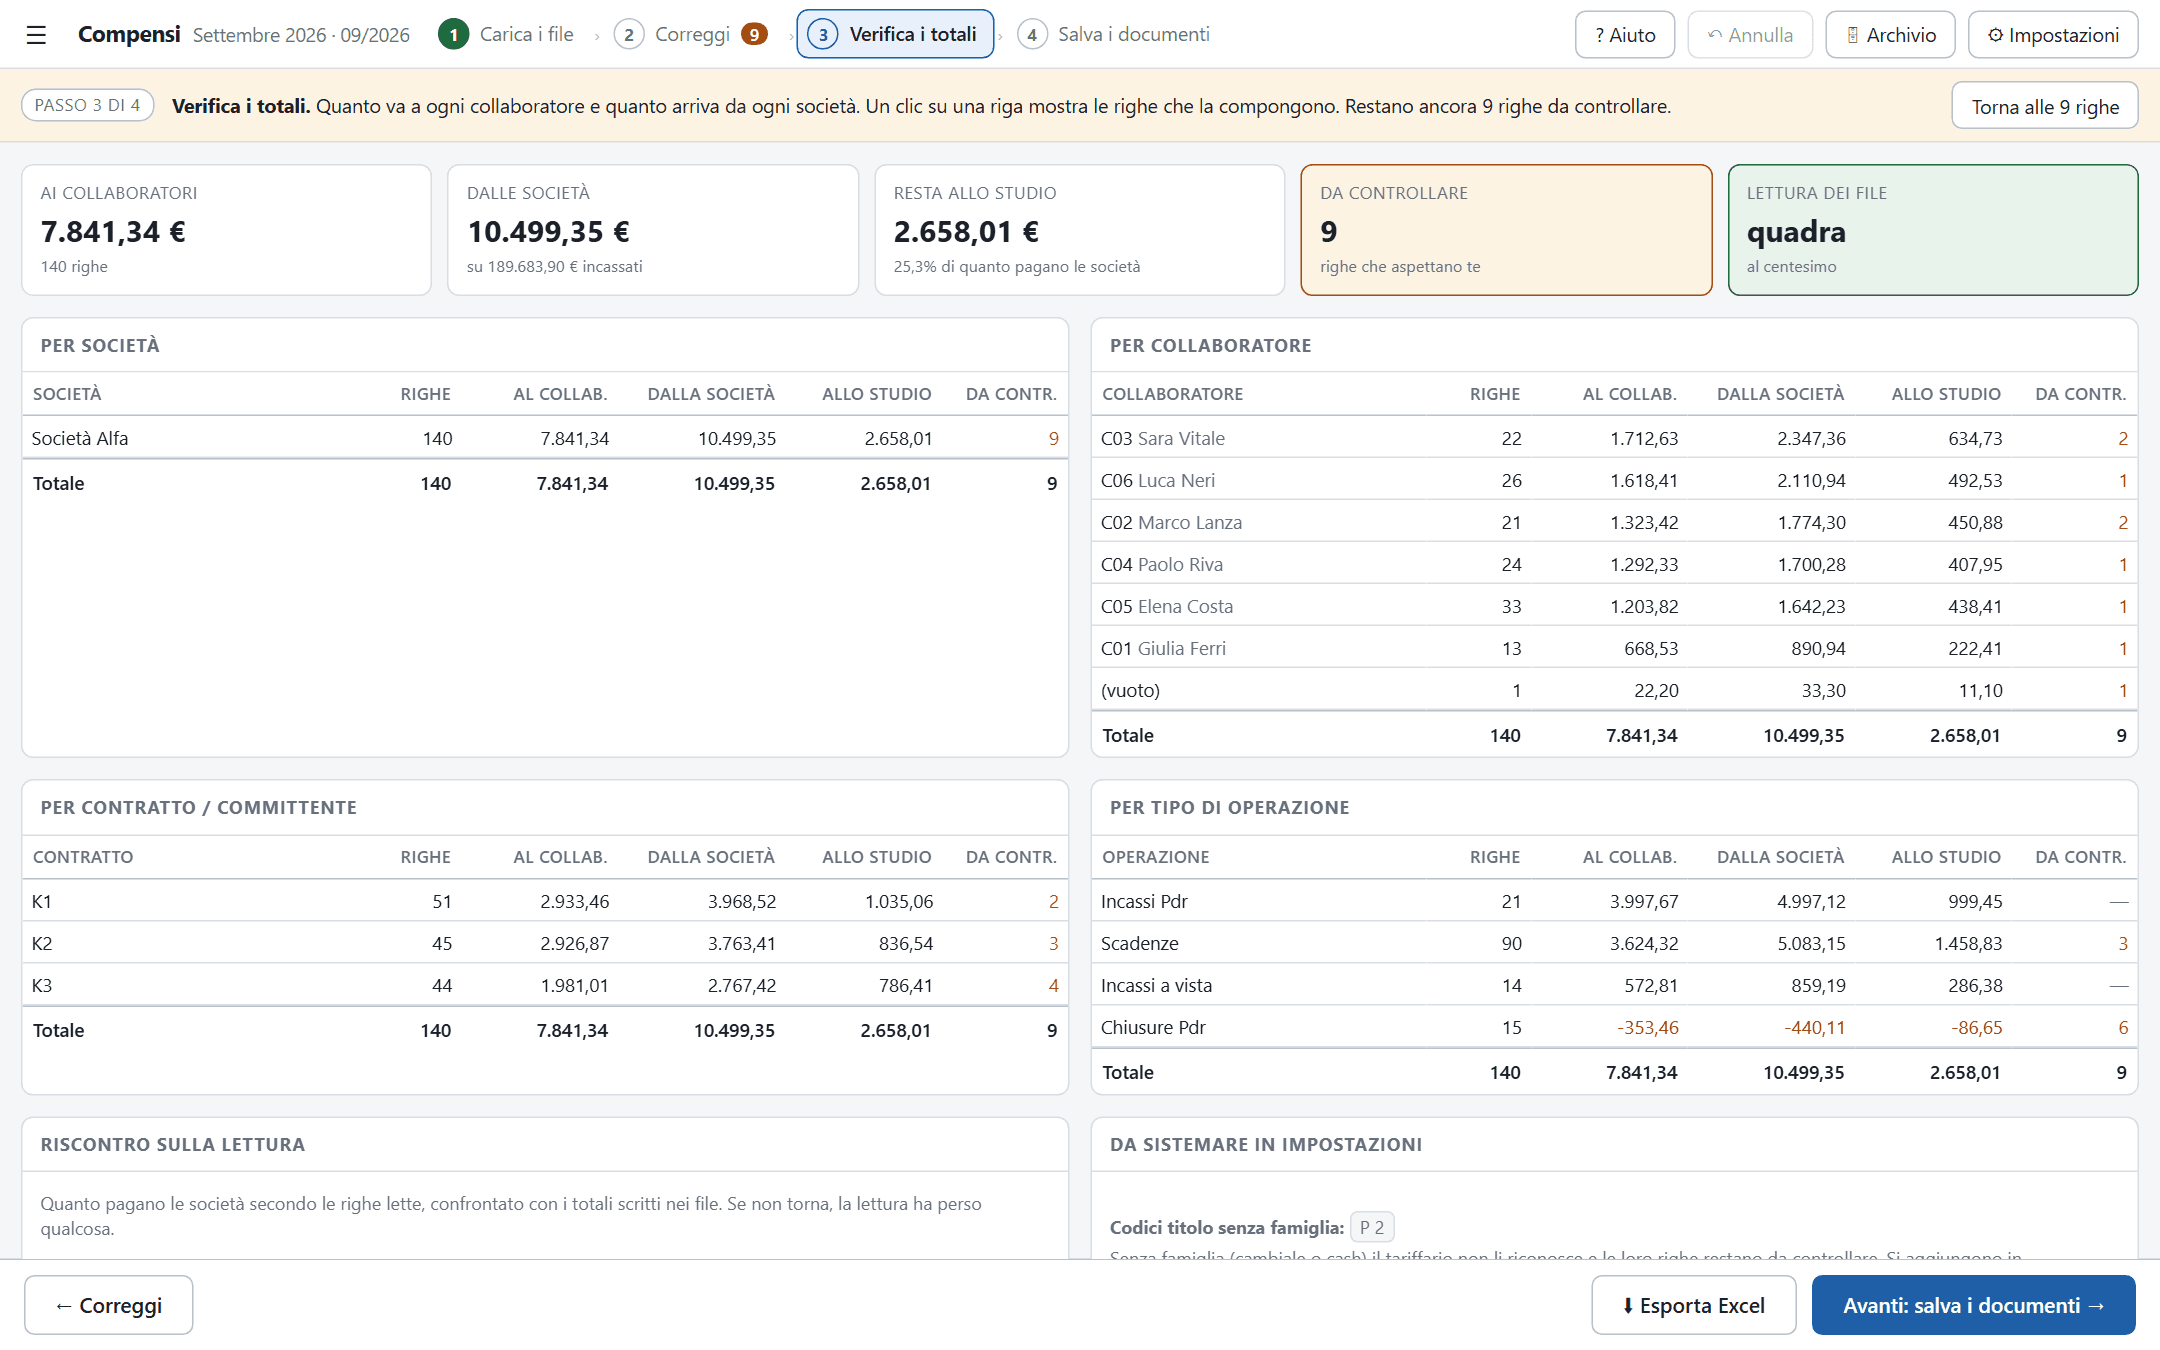Open the C05 Elena Costa row
Screen dimensions: 2160x1350
pos(1614,606)
